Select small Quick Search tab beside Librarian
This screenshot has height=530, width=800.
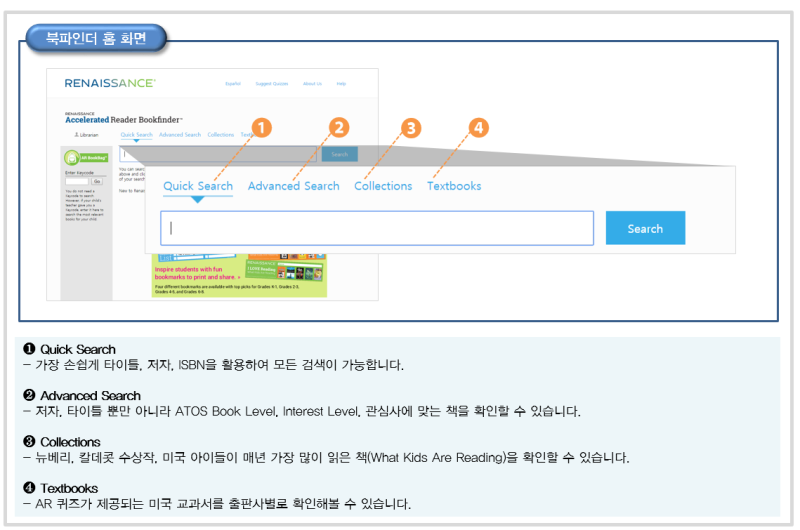pyautogui.click(x=136, y=135)
